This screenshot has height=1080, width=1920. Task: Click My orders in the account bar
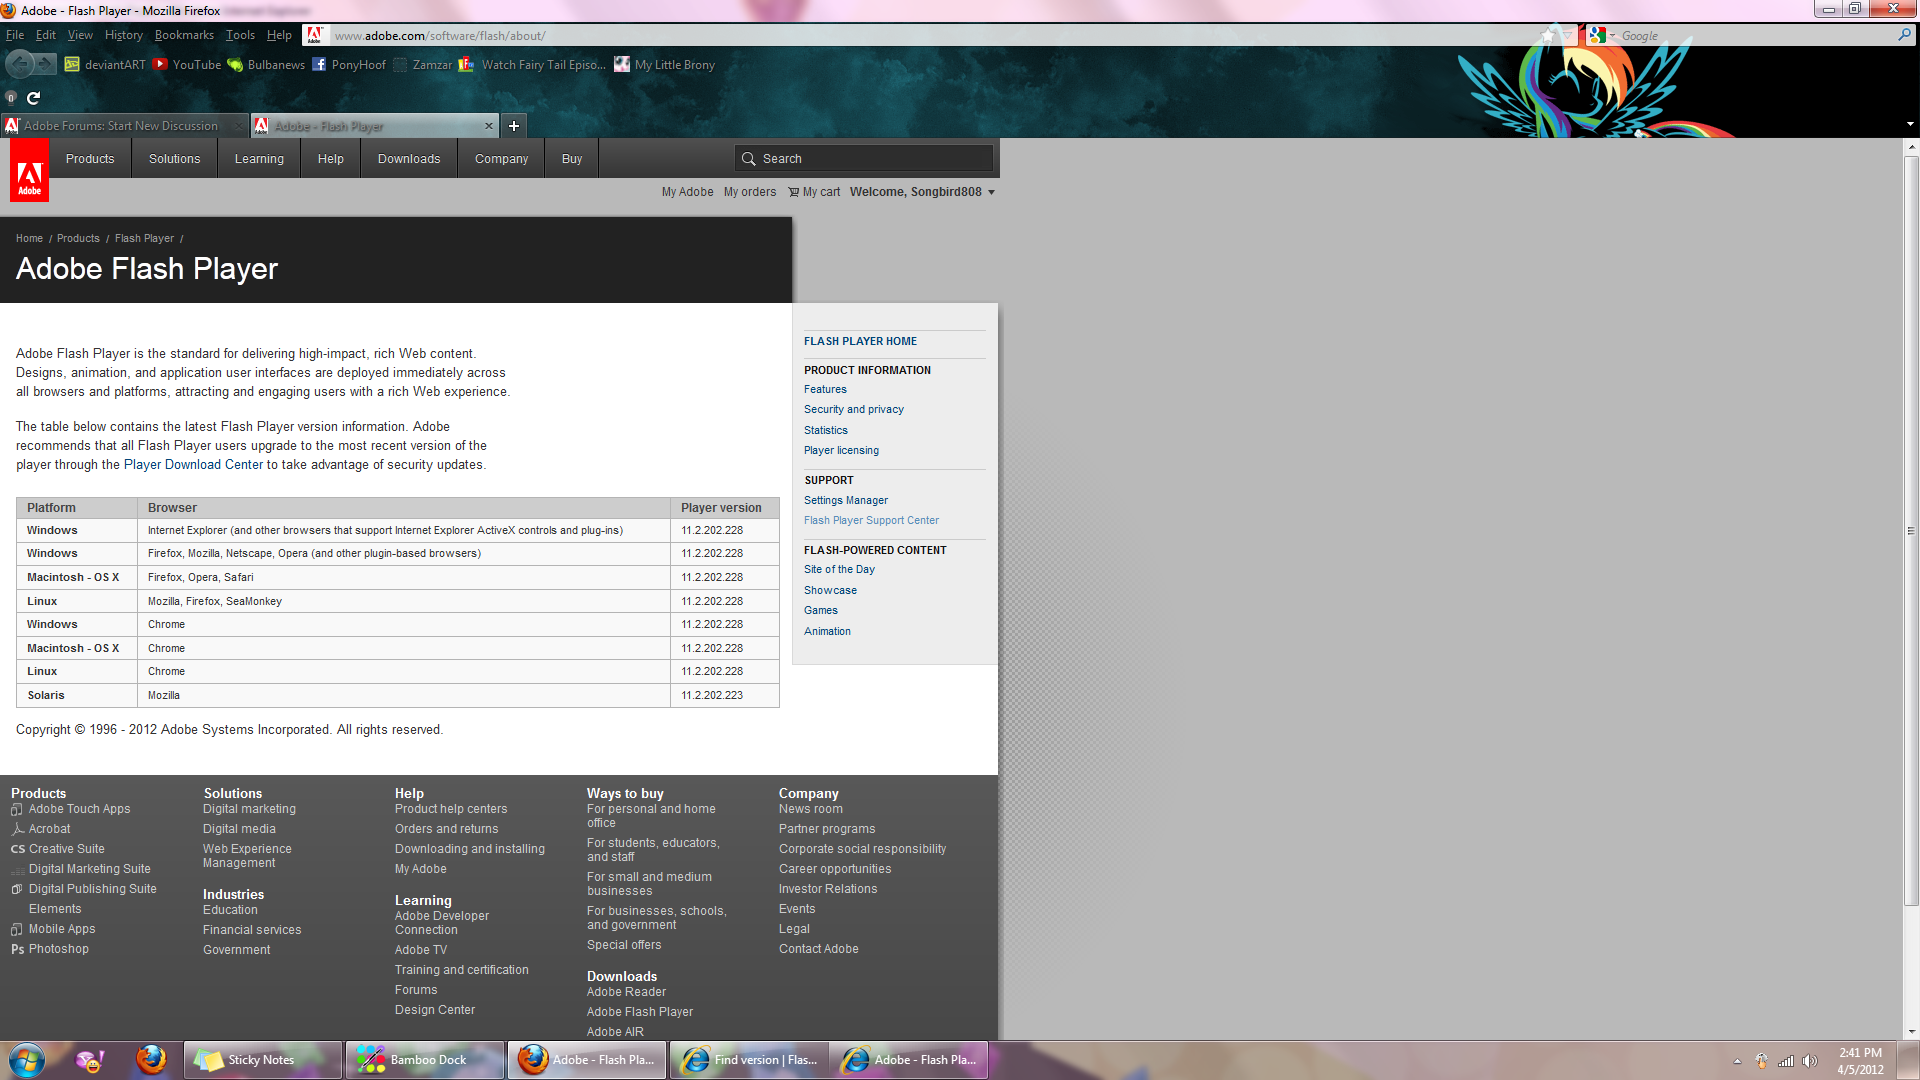[x=750, y=192]
